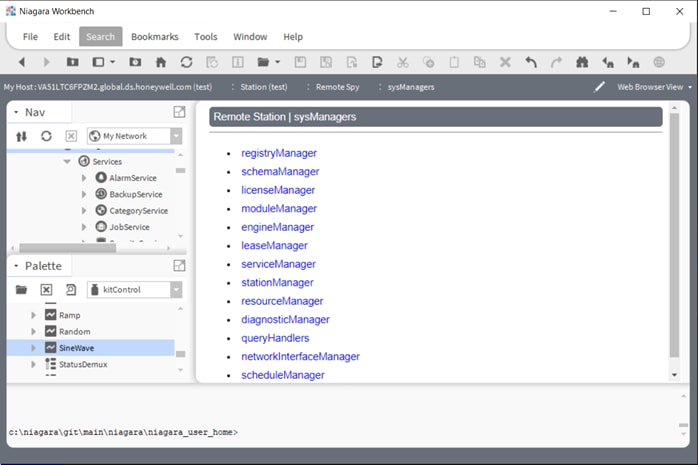Click the Export icon in toolbar
This screenshot has height=465, width=698.
pos(377,62)
